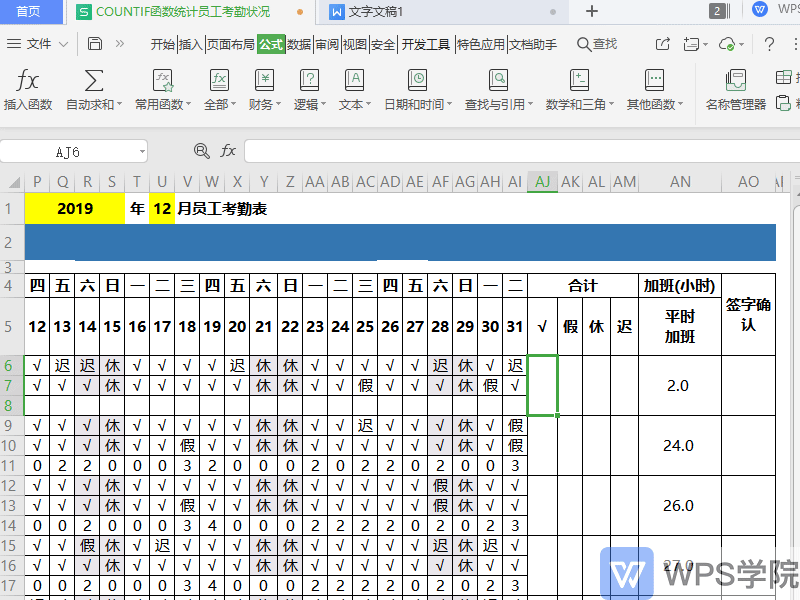Click the overtime value 26.0 cell
The image size is (800, 600).
[x=680, y=506]
